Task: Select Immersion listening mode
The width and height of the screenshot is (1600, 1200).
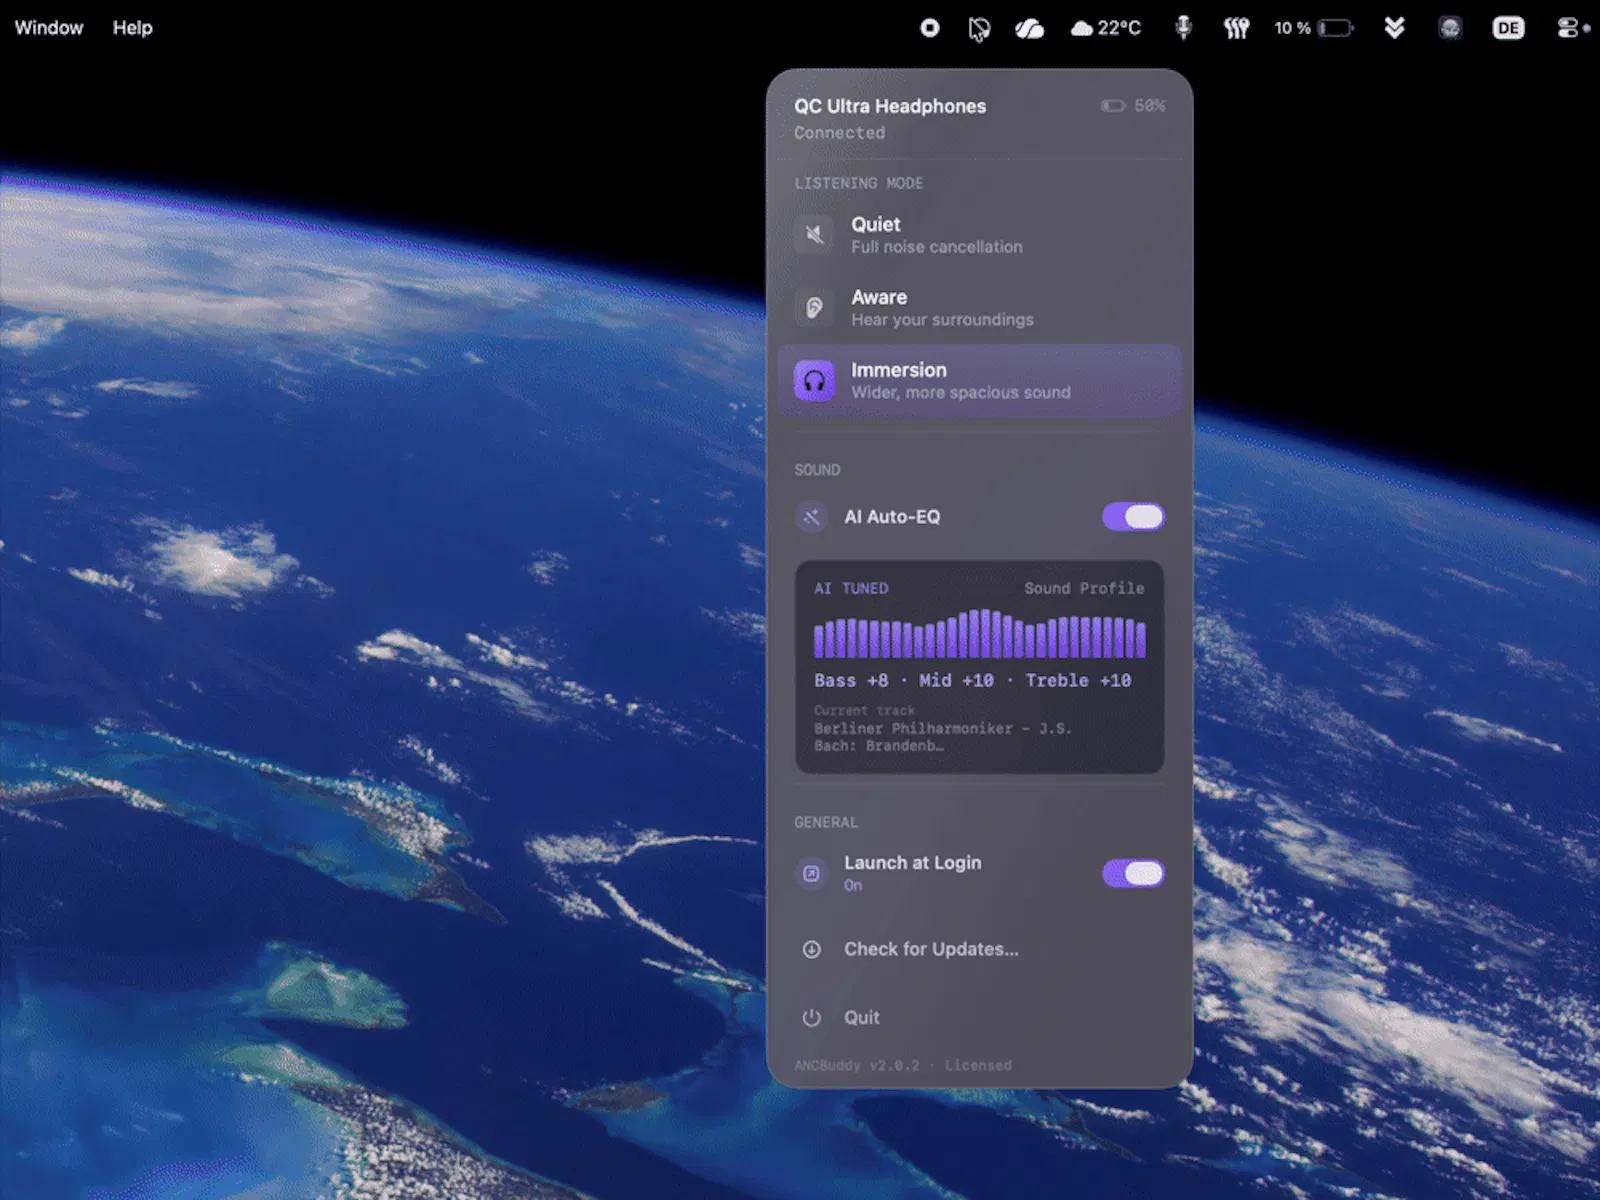Action: (980, 381)
